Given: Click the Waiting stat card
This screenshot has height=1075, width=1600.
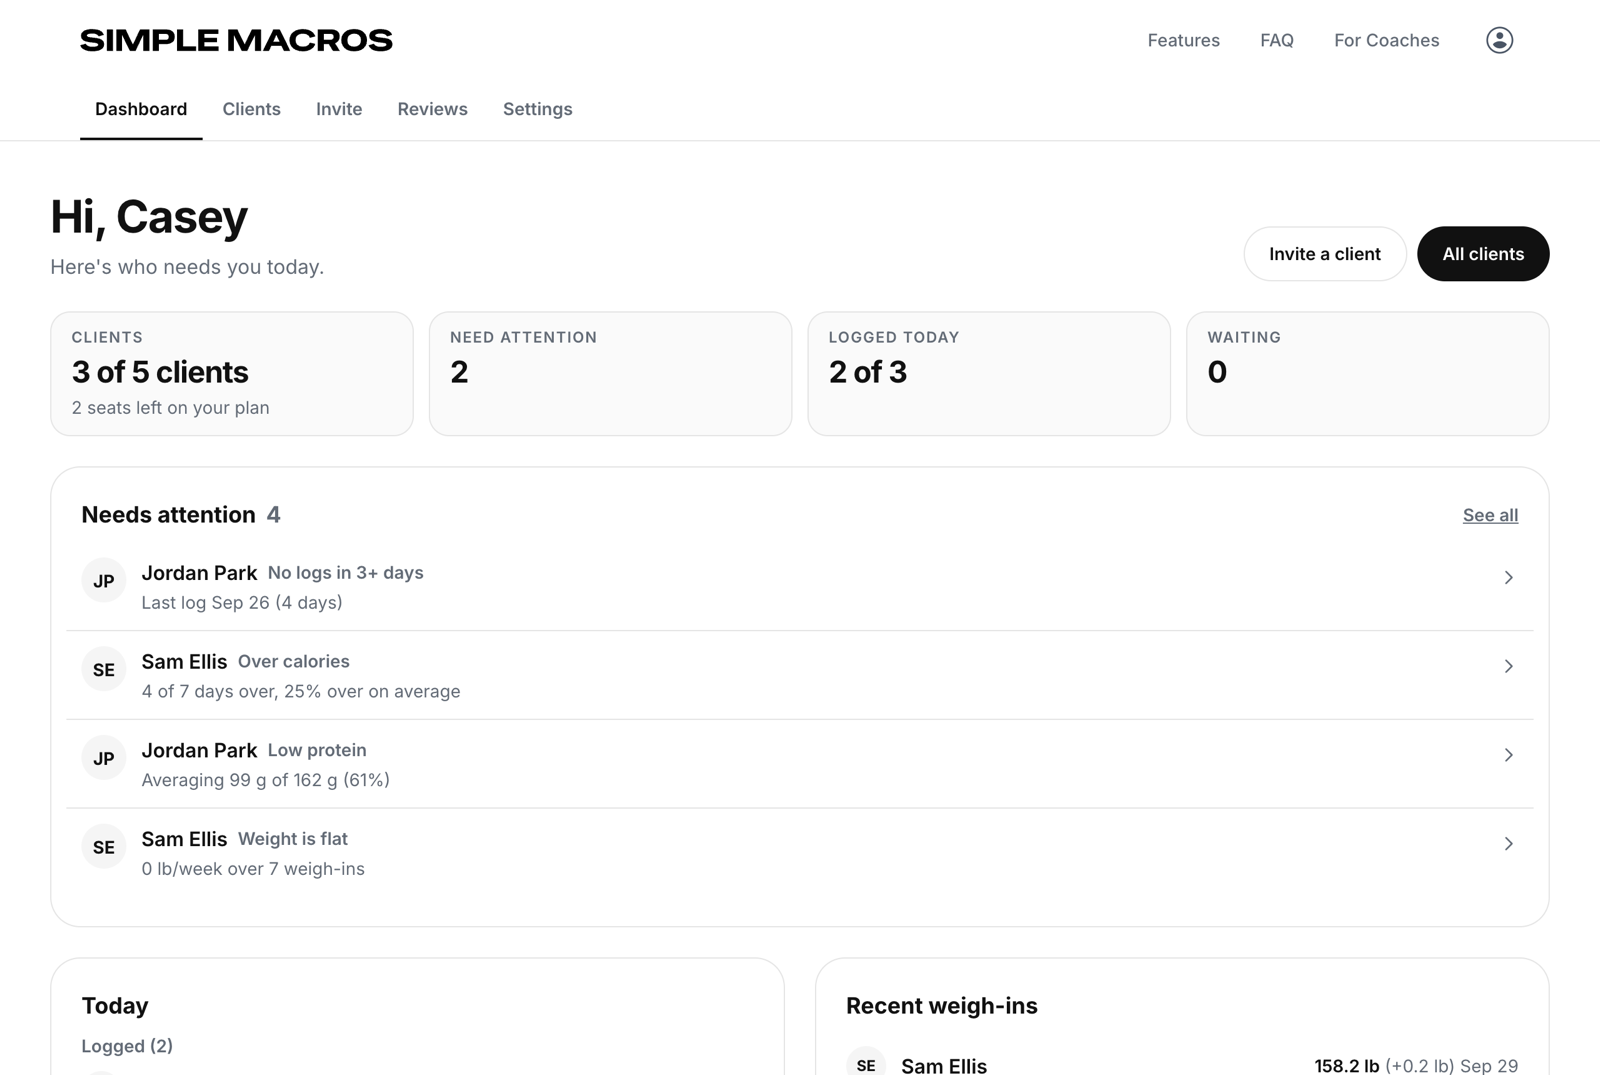Looking at the screenshot, I should (1368, 374).
